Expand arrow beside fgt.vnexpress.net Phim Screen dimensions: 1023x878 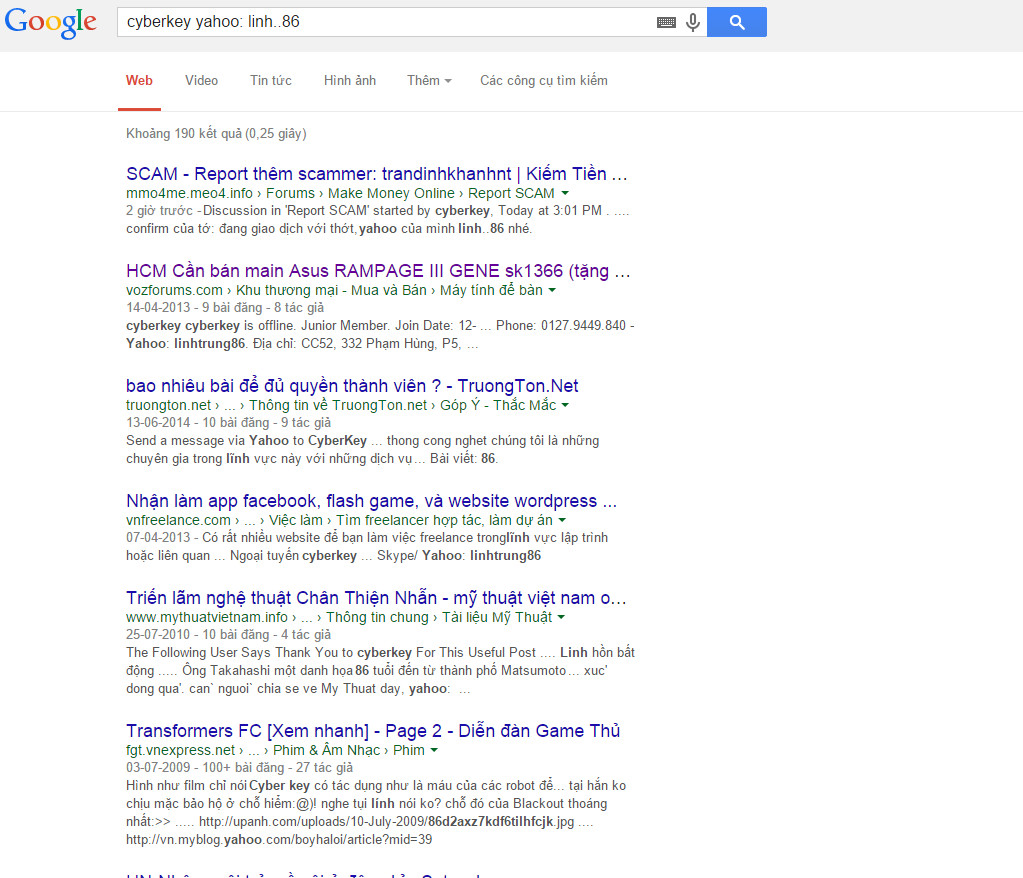434,750
